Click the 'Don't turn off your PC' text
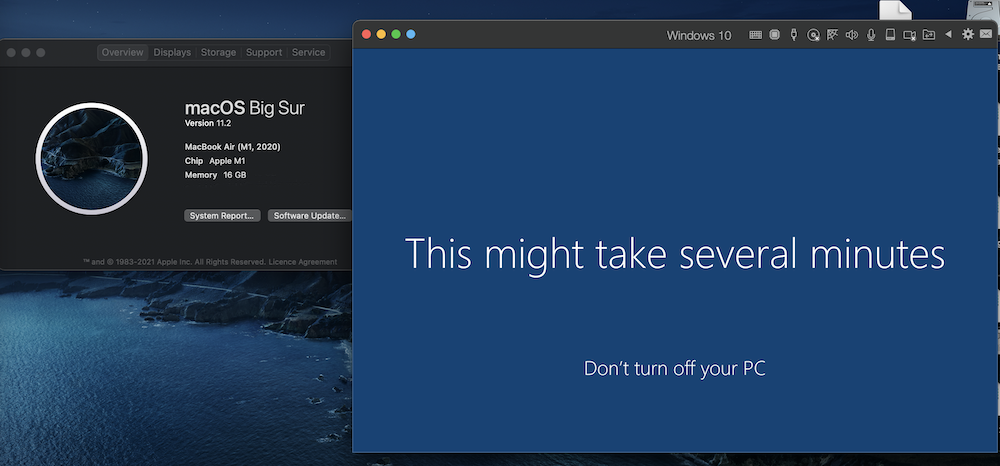This screenshot has width=1000, height=466. point(674,368)
